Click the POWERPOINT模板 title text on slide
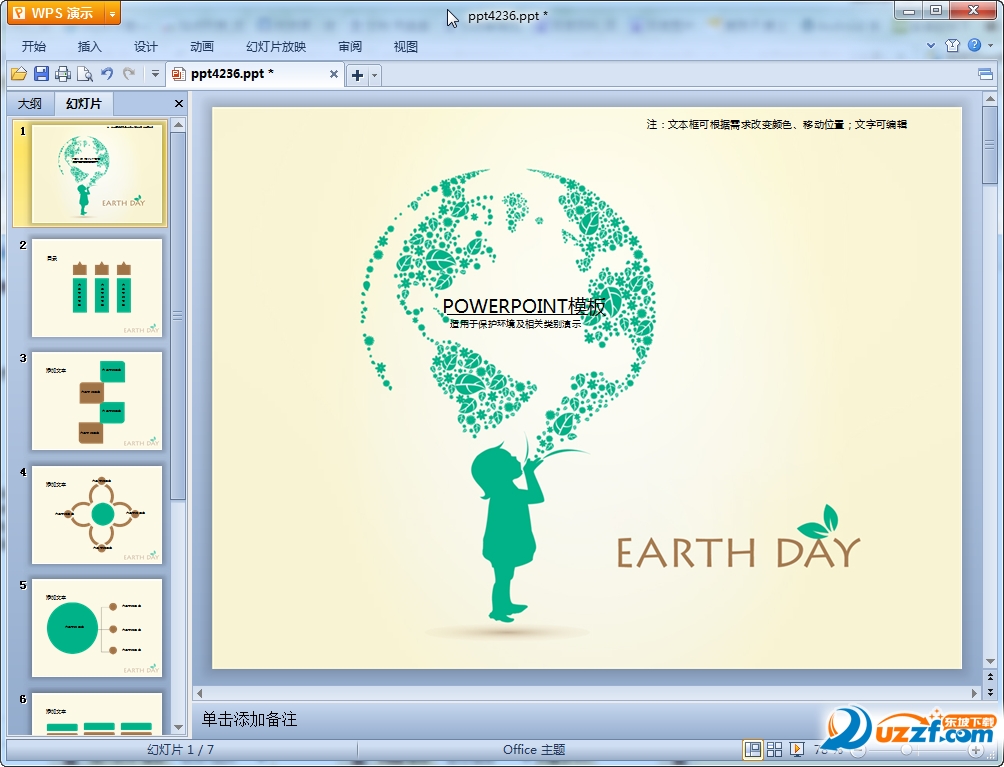 524,306
